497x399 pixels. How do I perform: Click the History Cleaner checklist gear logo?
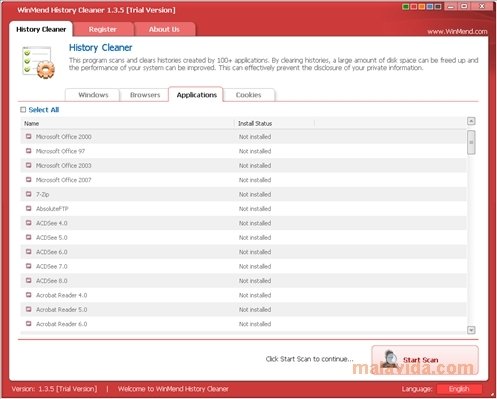[38, 62]
